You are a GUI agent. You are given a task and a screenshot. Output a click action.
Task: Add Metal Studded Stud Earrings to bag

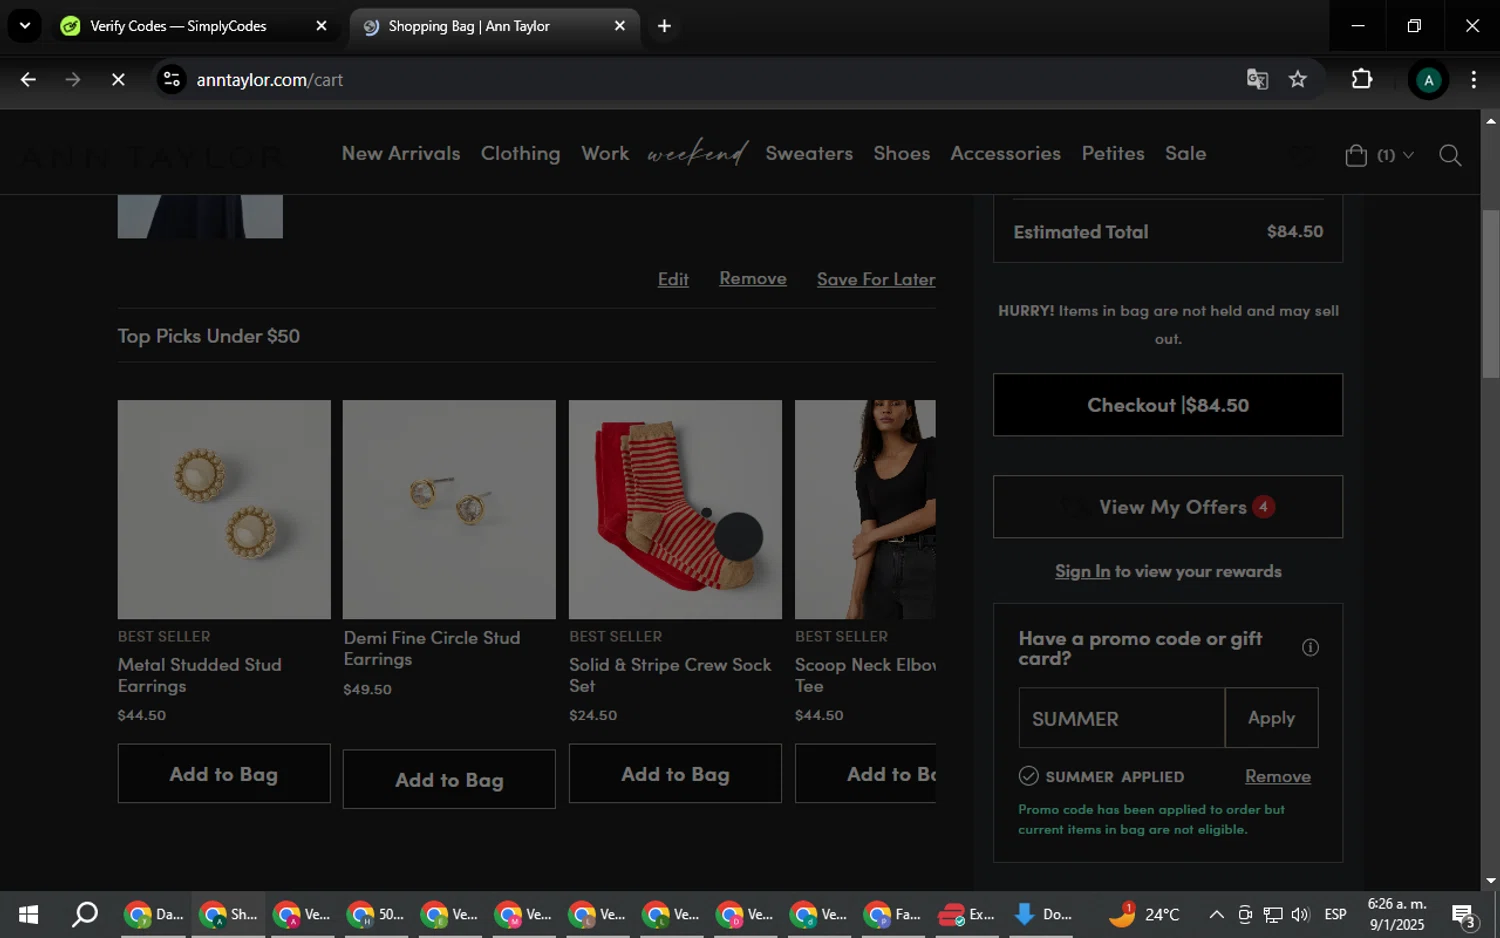(224, 774)
